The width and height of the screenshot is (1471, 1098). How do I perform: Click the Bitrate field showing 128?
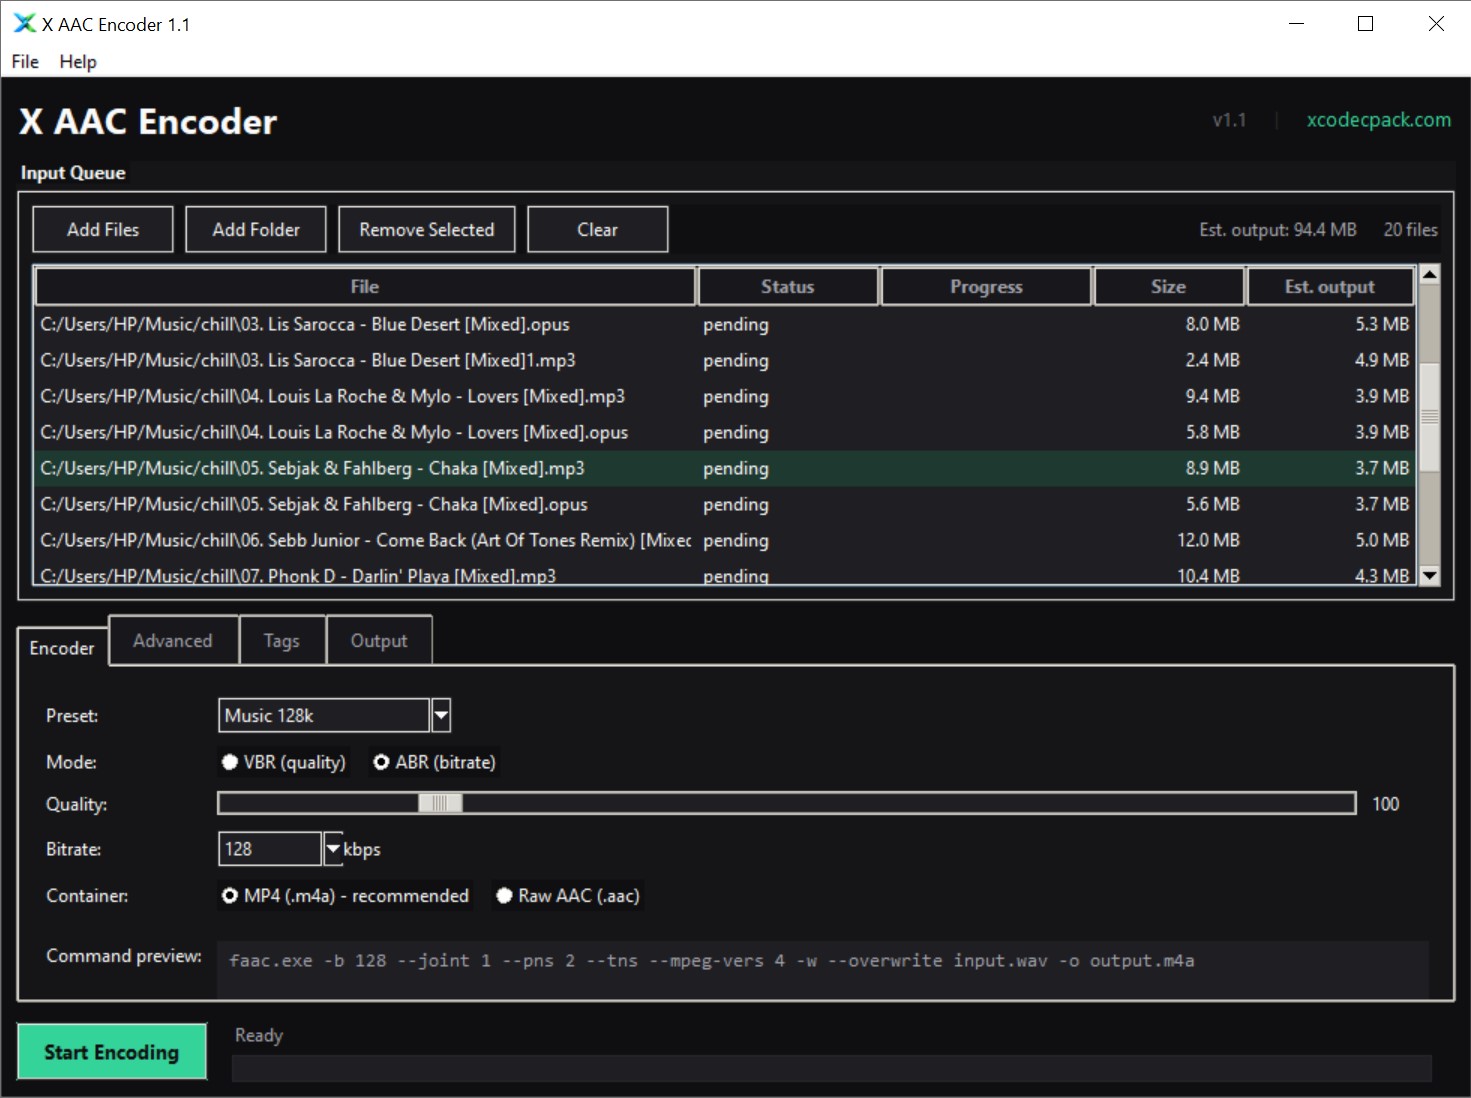tap(270, 849)
